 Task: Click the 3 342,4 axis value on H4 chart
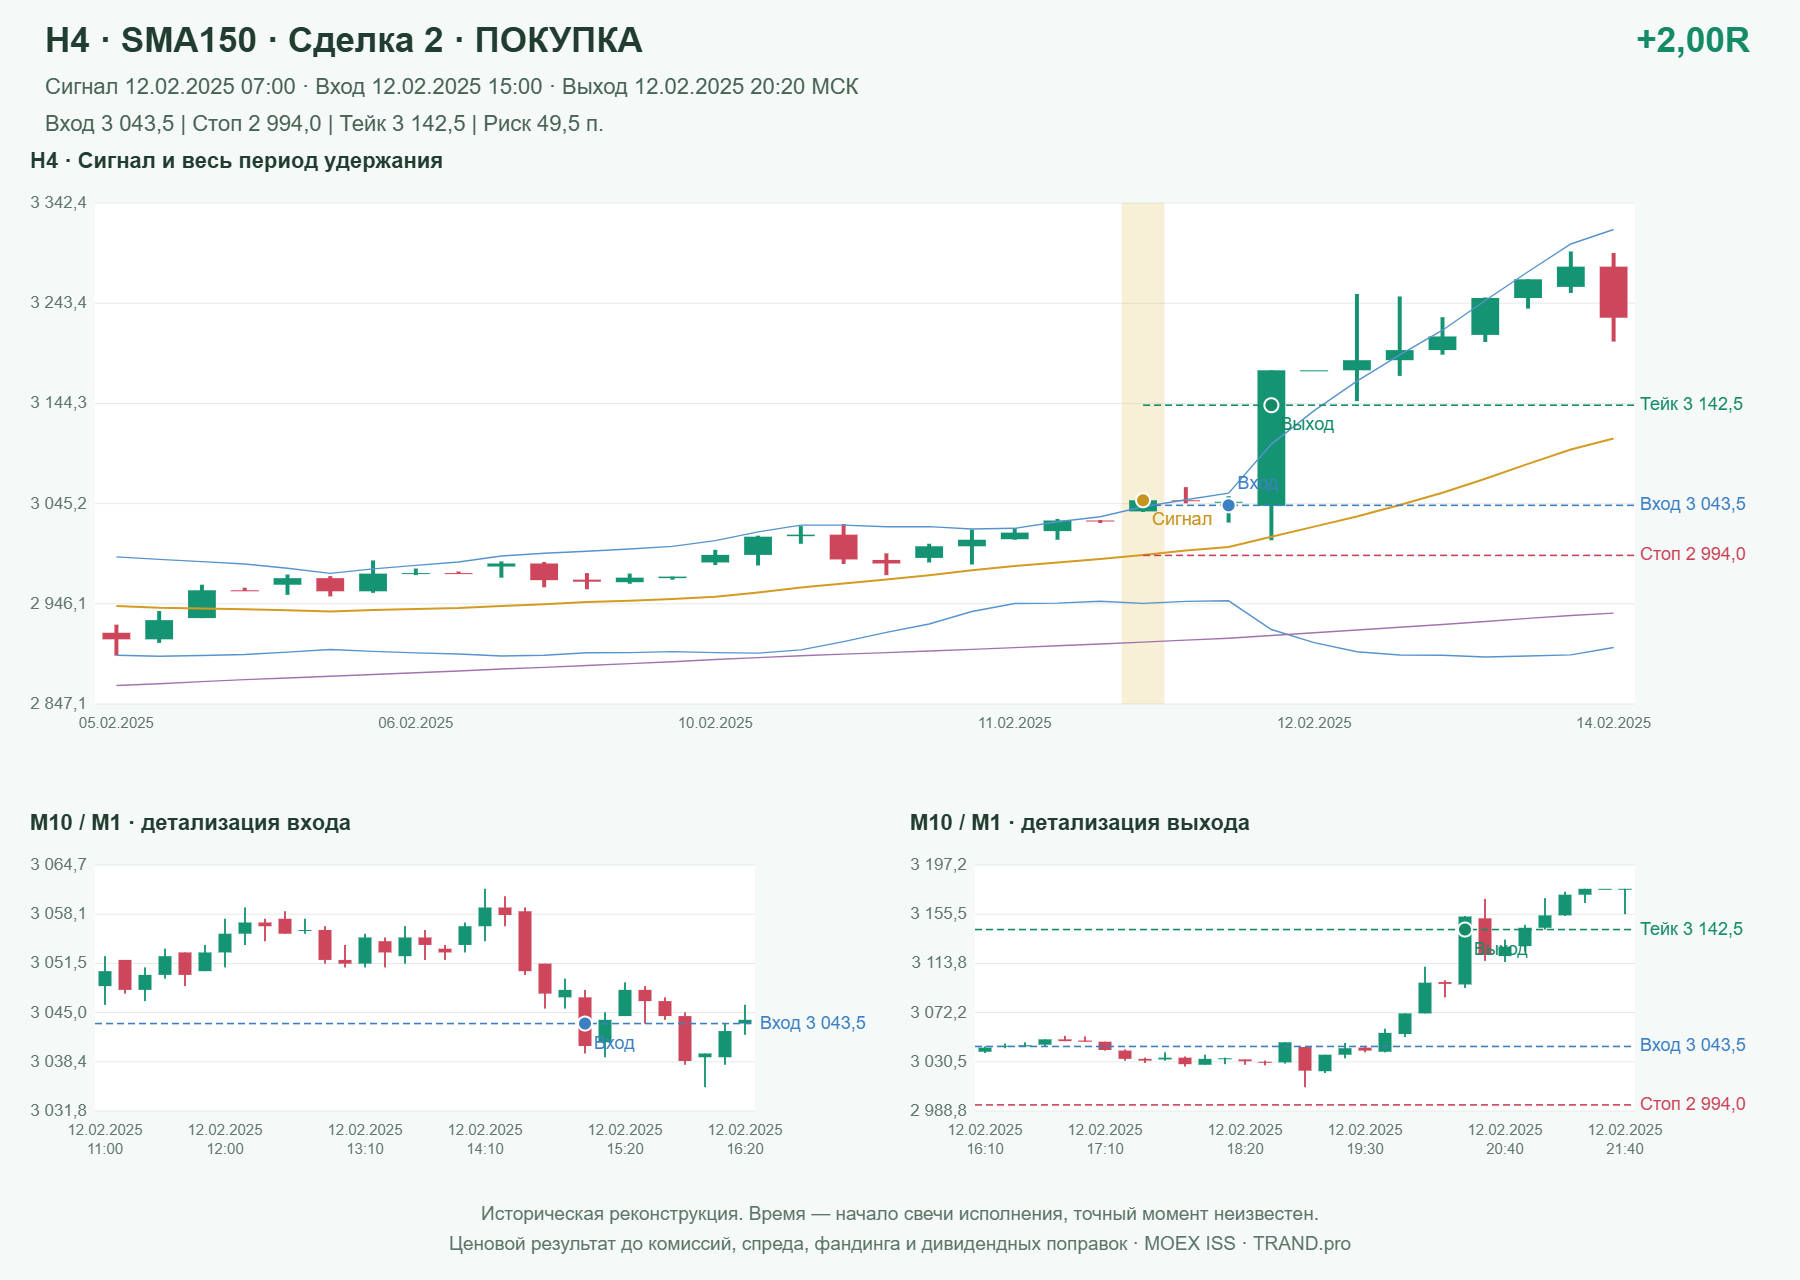58,203
